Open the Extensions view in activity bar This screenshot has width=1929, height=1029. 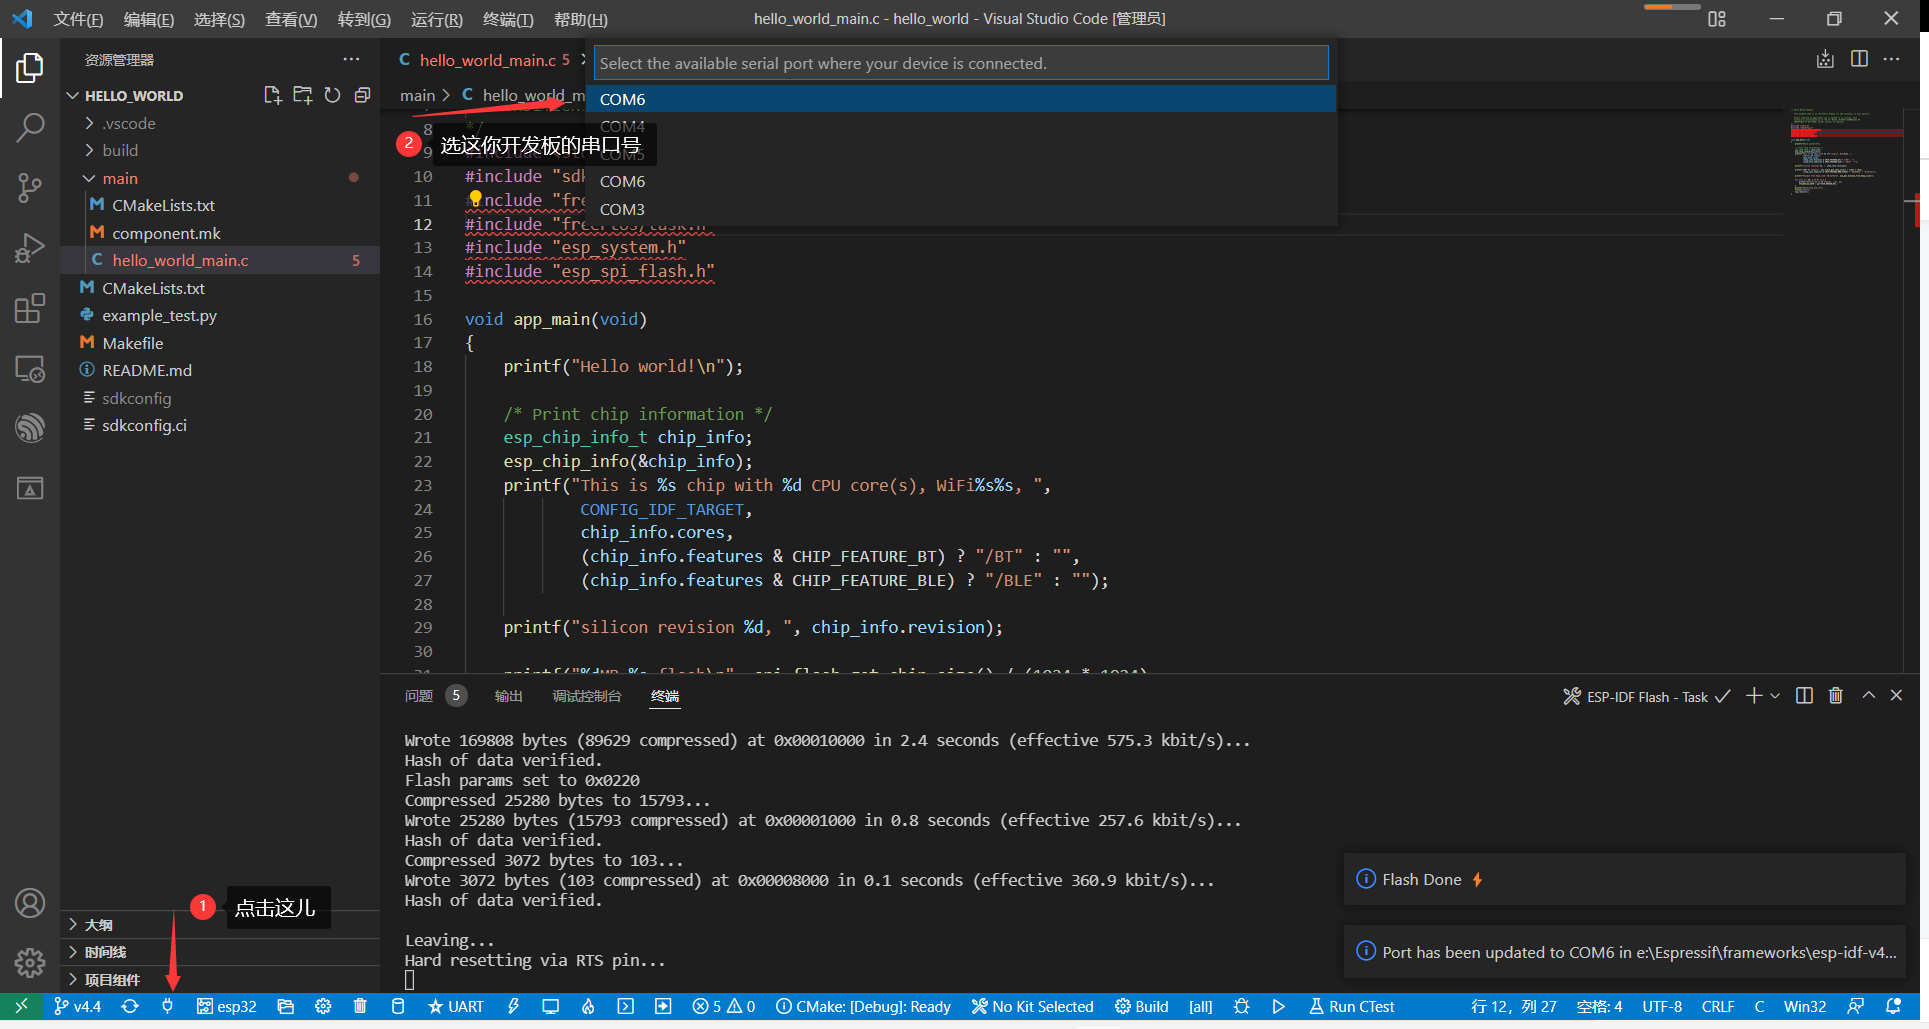[x=29, y=308]
